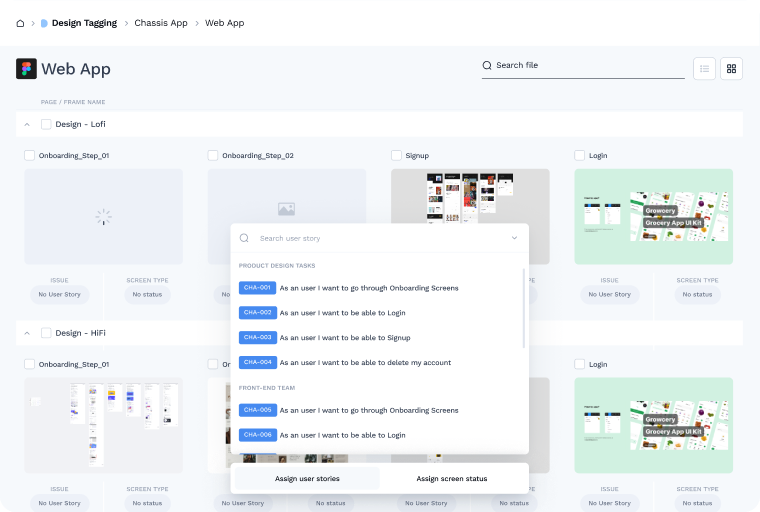Open No User Story pill under third HiFi frame
This screenshot has height=512, width=760.
point(426,503)
